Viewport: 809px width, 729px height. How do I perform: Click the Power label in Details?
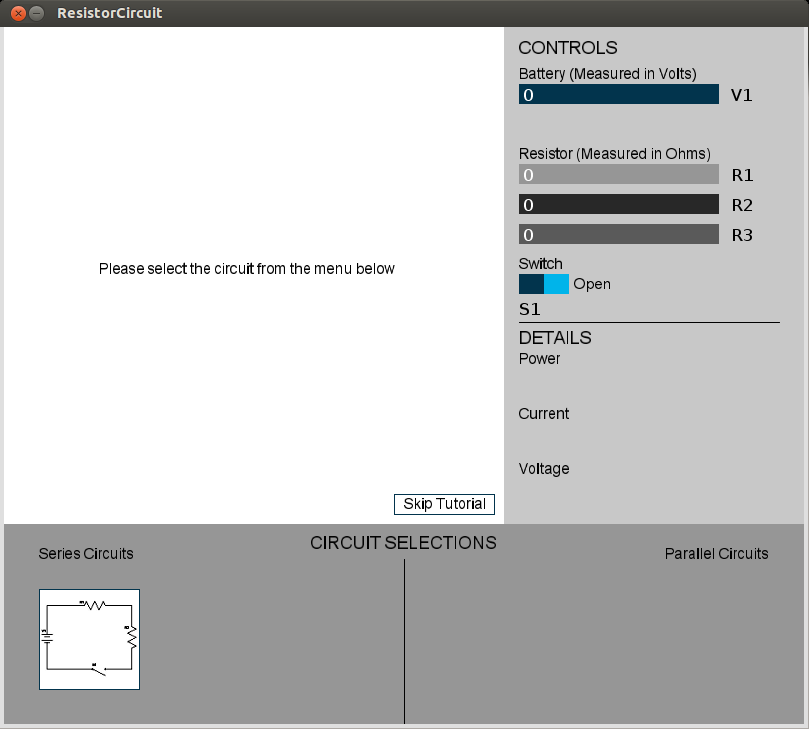tap(539, 359)
